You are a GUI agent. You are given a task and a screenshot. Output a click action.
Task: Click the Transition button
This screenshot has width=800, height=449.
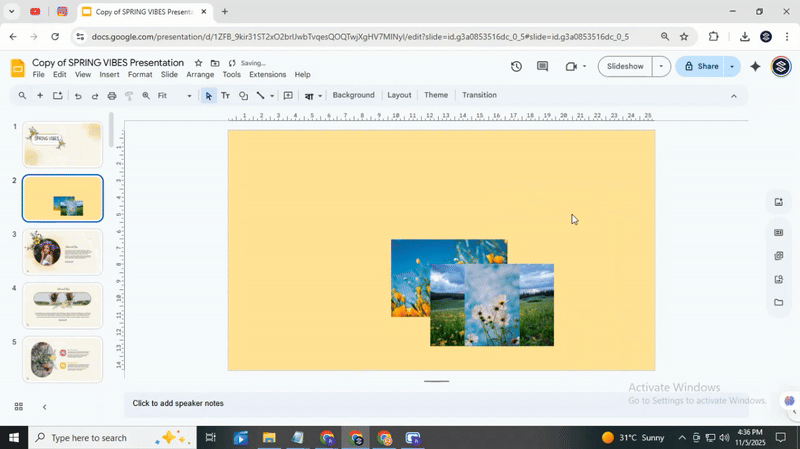tap(479, 96)
